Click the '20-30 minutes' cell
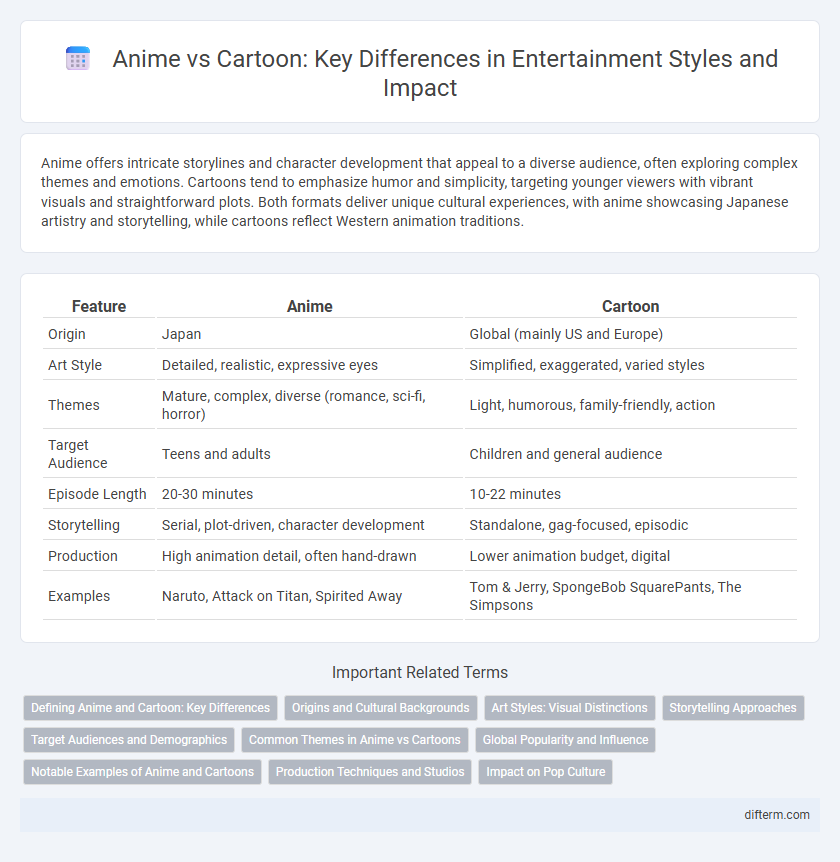 pyautogui.click(x=310, y=494)
